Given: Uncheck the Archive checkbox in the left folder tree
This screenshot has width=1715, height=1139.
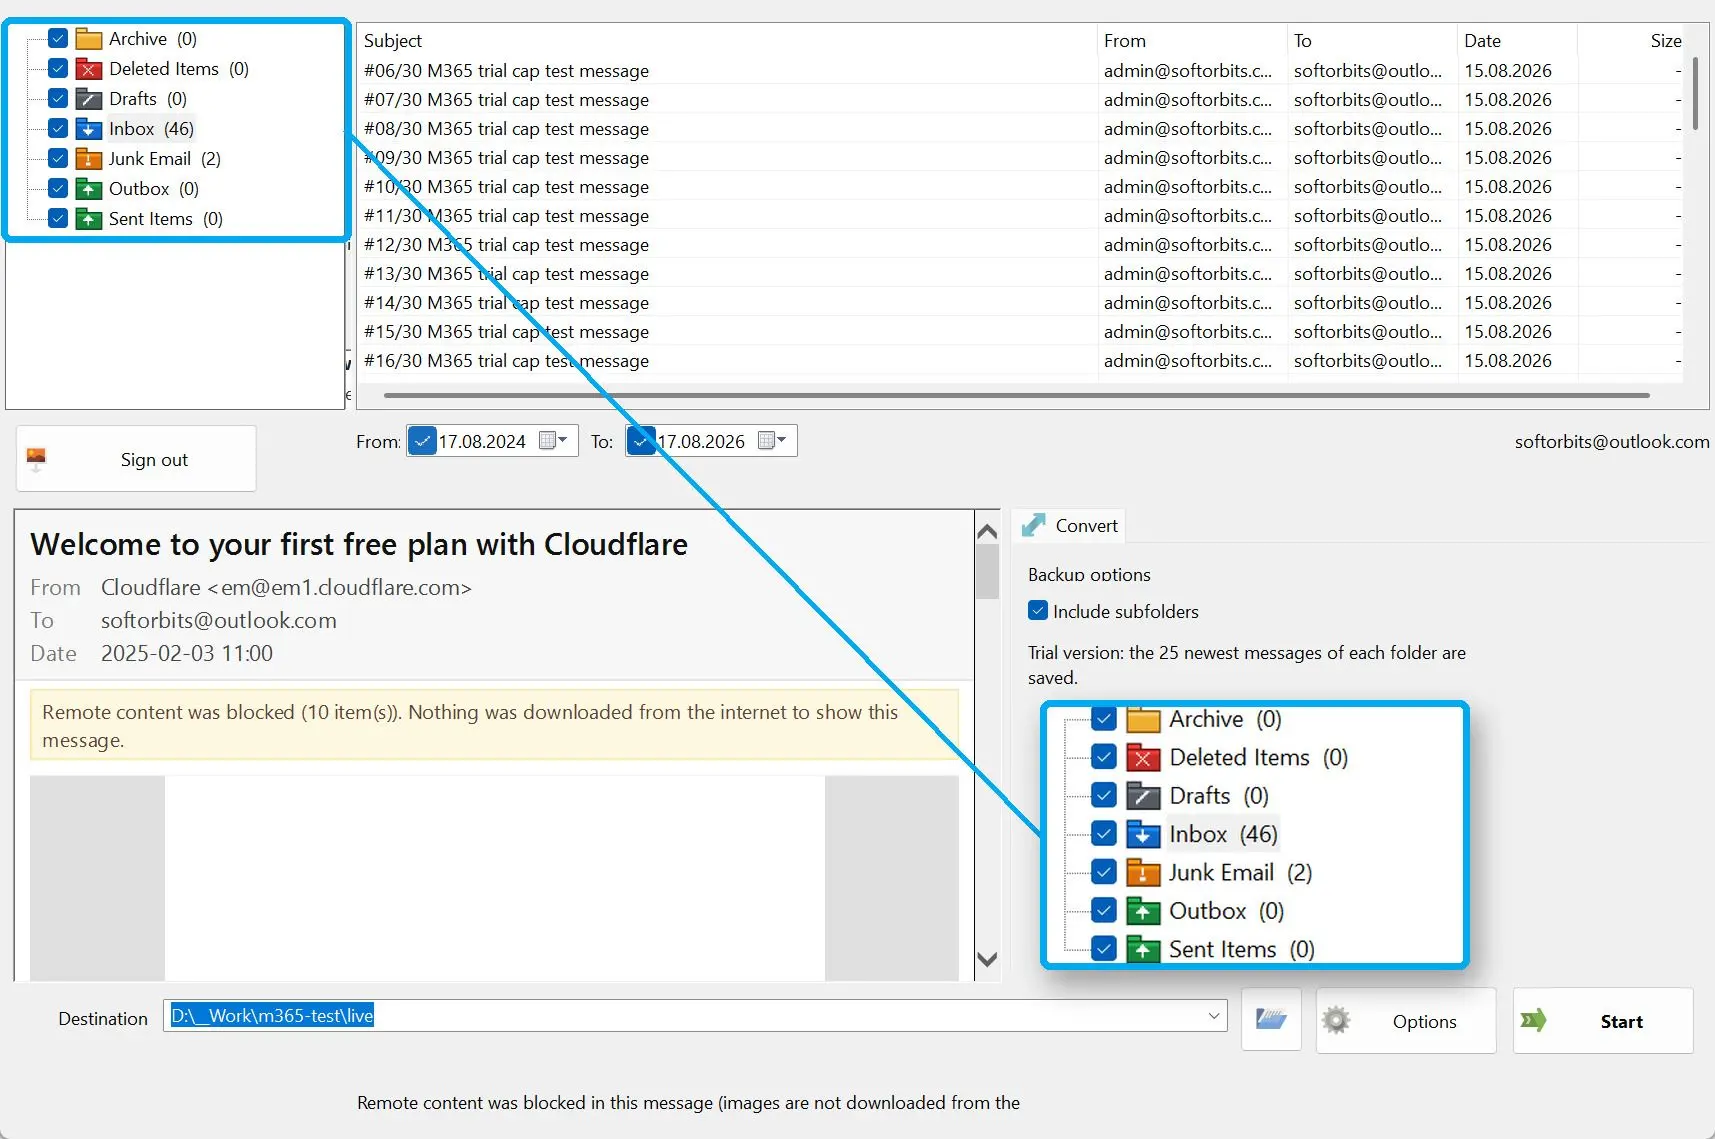Looking at the screenshot, I should pos(58,39).
